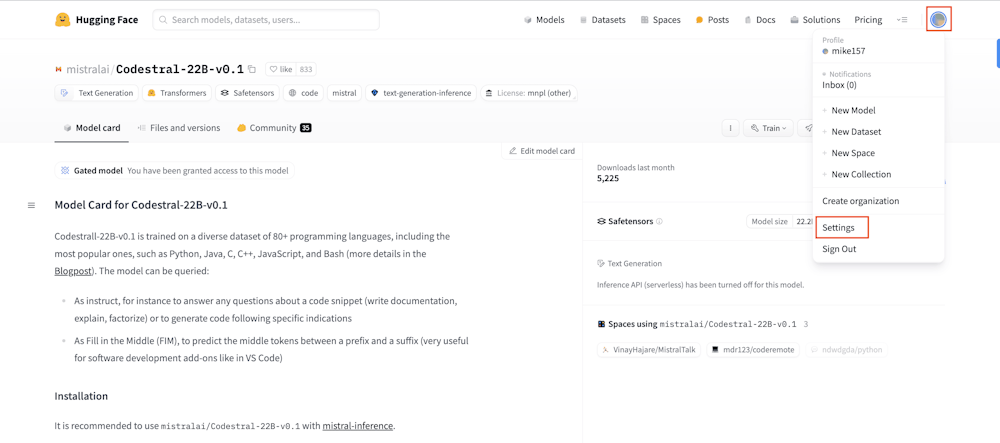Choose New Model in the menu
Screen dimensions: 1000x443
coord(853,111)
